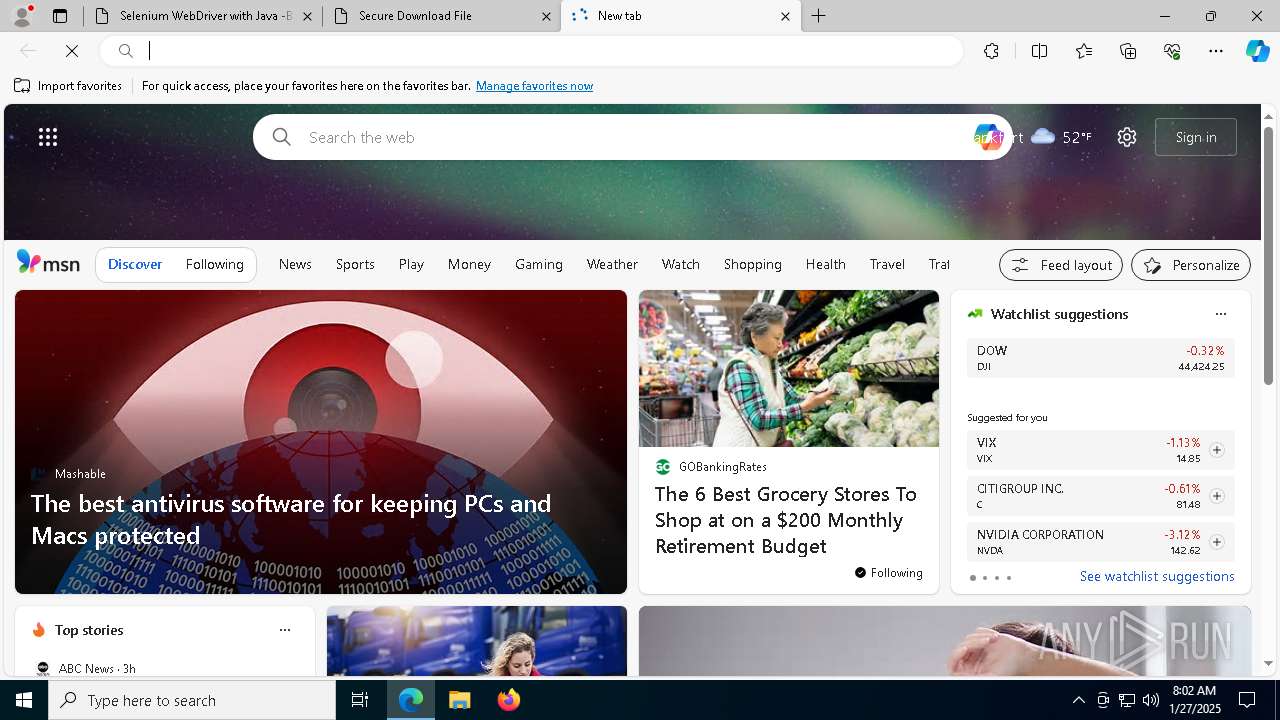
Task: Select the Following tab
Action: 214,264
